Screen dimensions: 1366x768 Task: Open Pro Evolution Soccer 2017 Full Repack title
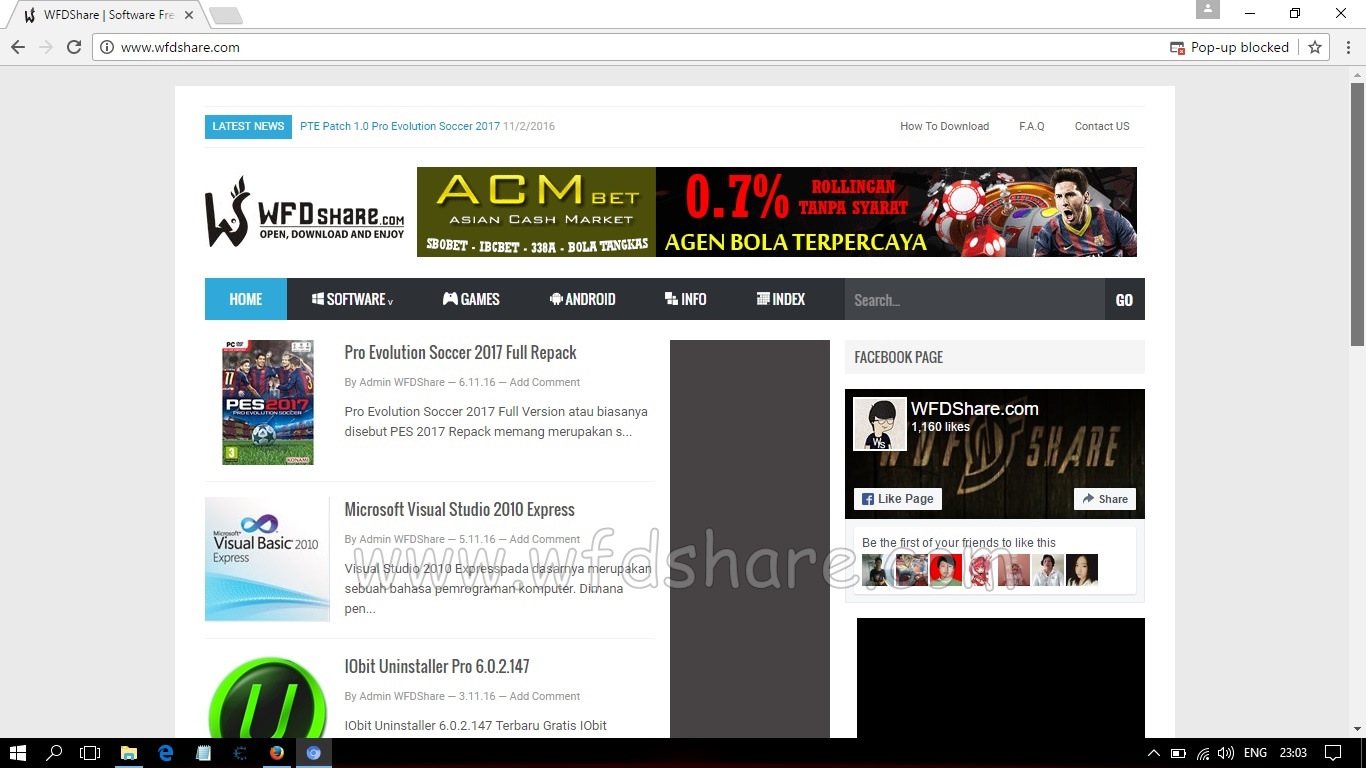[461, 352]
